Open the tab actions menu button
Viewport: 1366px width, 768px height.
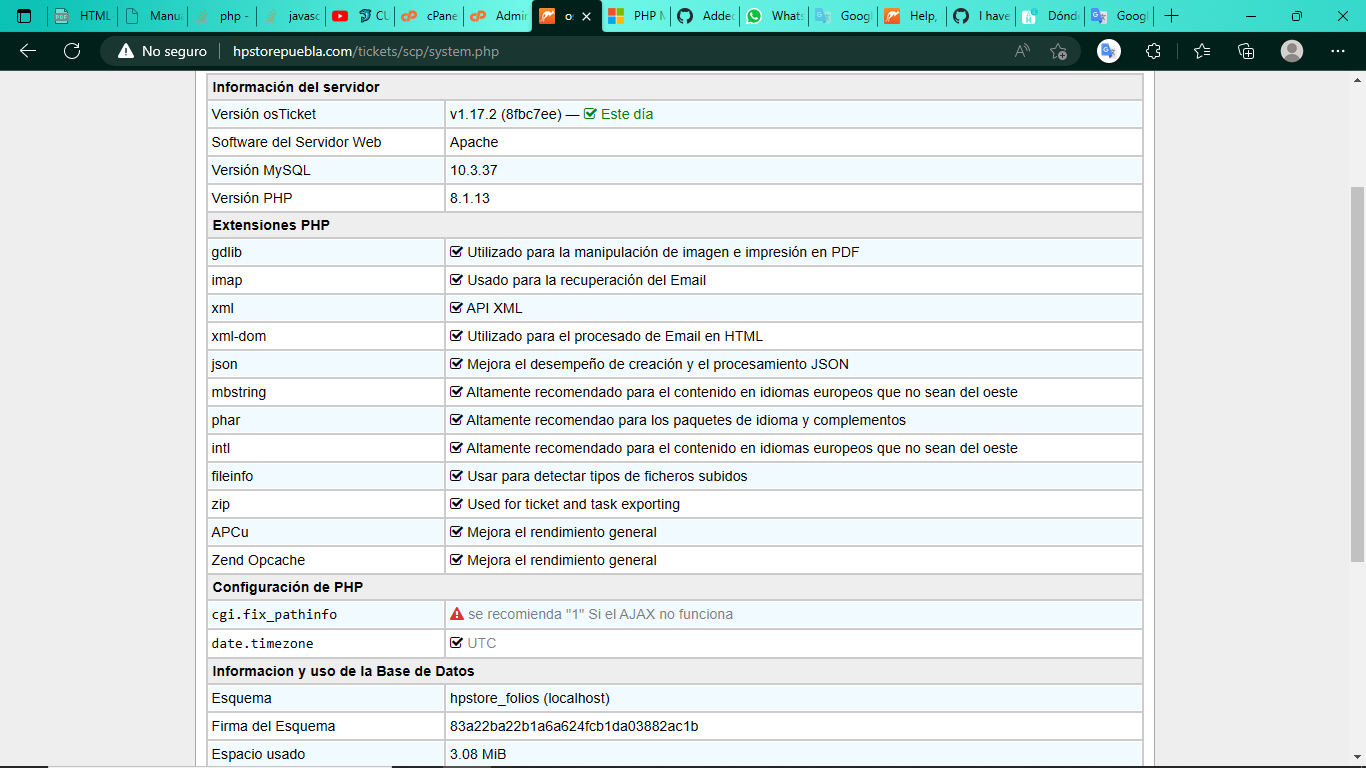(24, 16)
